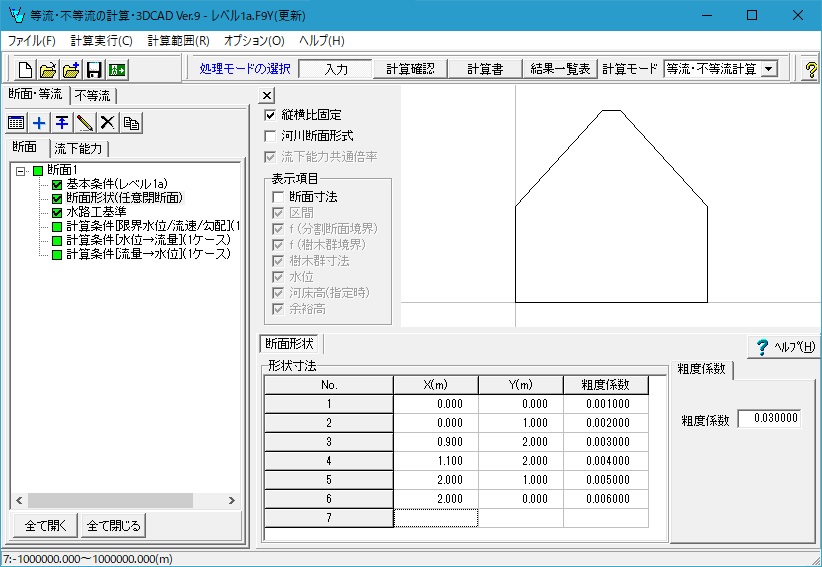Click the 入力 mode button
822x567 pixels.
(336, 69)
